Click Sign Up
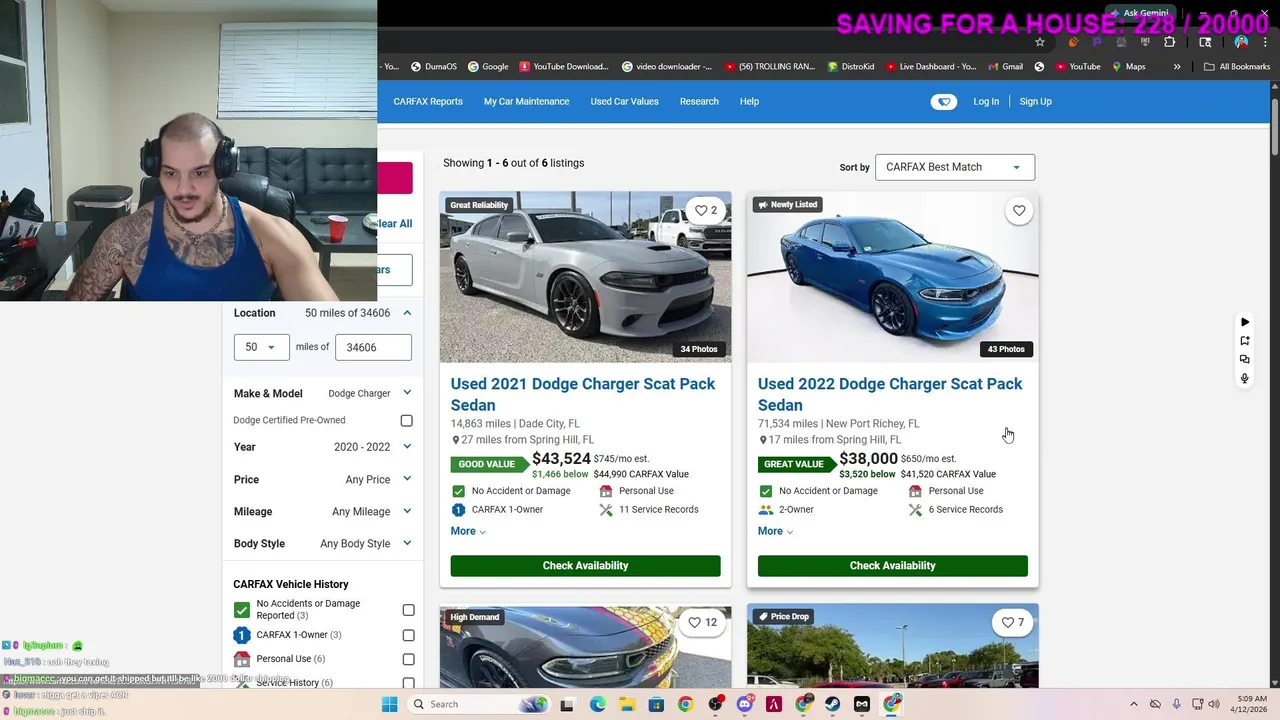The width and height of the screenshot is (1280, 720). 1035,101
